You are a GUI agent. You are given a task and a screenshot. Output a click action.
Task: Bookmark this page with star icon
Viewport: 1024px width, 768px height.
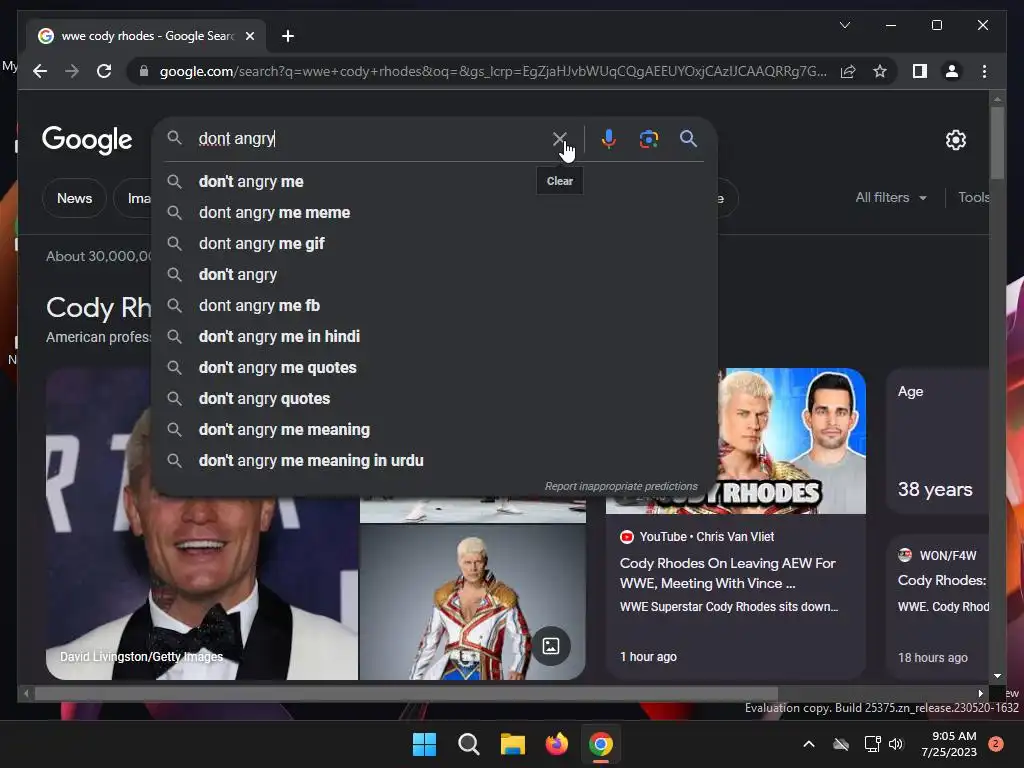click(880, 71)
